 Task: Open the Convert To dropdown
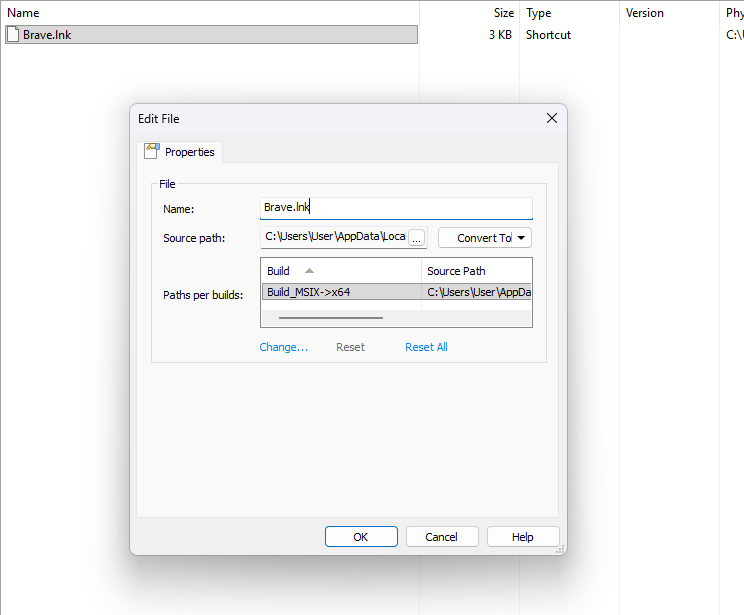484,238
